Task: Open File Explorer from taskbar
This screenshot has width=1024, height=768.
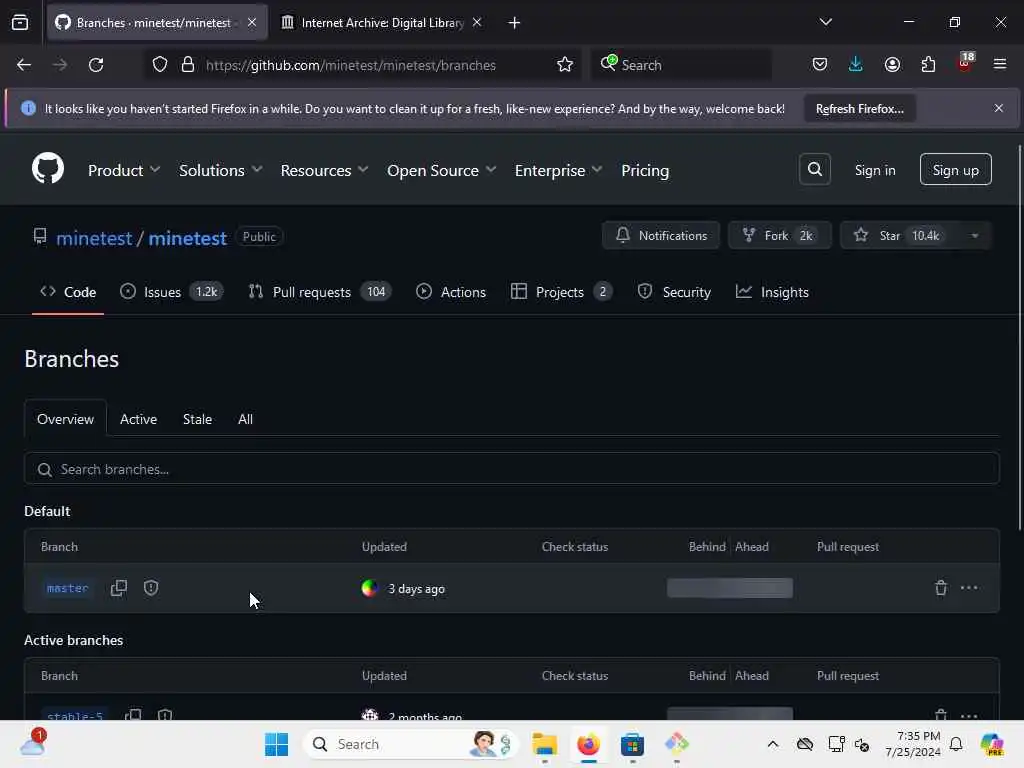Action: pyautogui.click(x=545, y=744)
